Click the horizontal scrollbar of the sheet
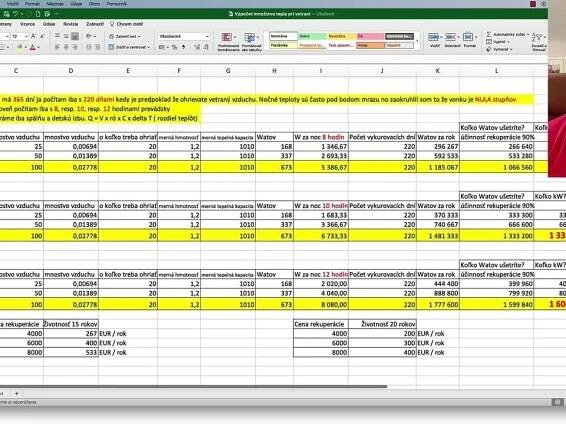 pyautogui.click(x=193, y=386)
